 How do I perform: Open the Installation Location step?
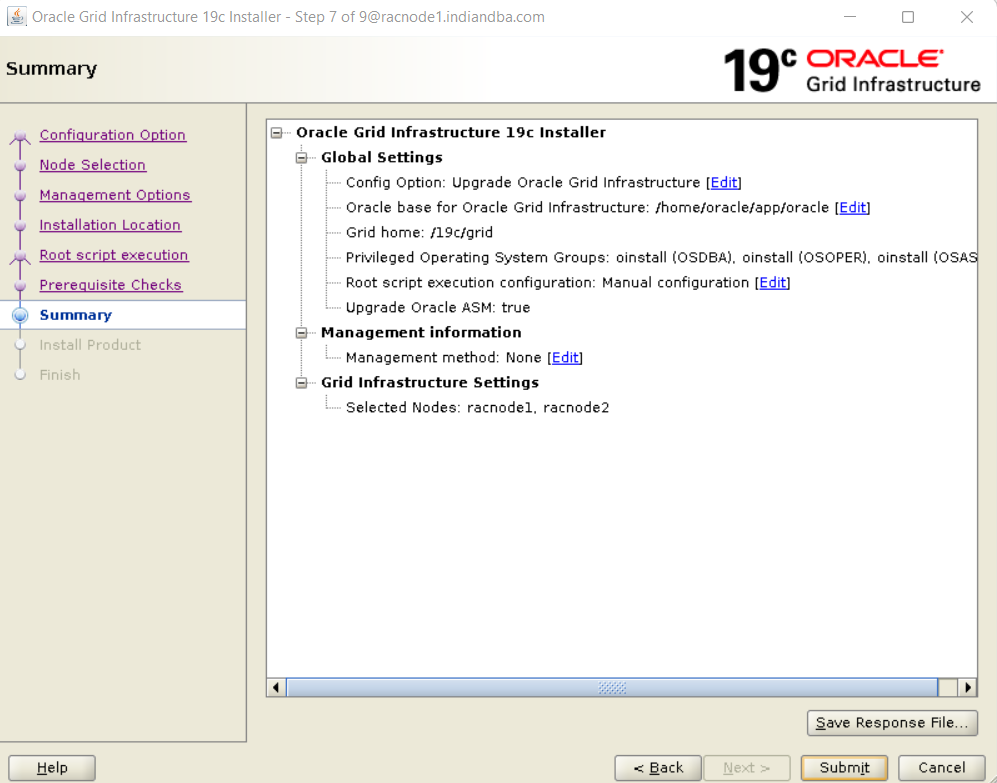(110, 225)
